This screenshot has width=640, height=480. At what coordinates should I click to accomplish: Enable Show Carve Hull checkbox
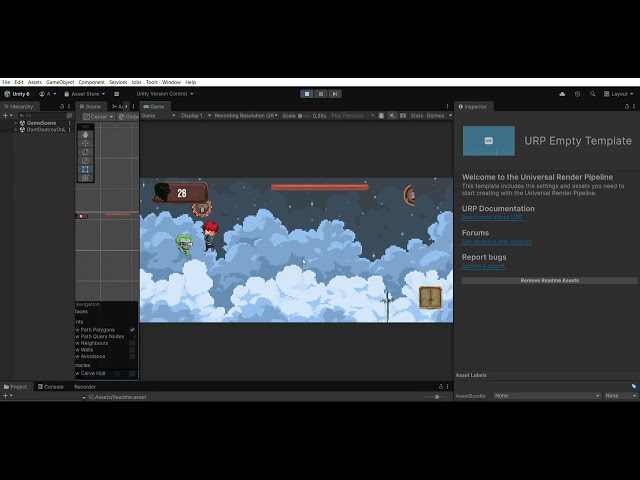coord(132,373)
